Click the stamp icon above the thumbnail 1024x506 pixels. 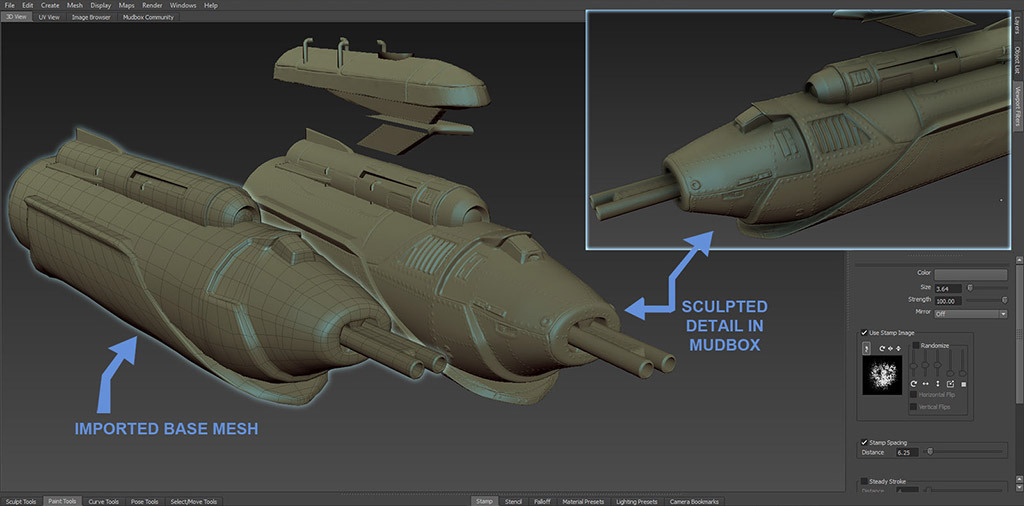point(867,348)
